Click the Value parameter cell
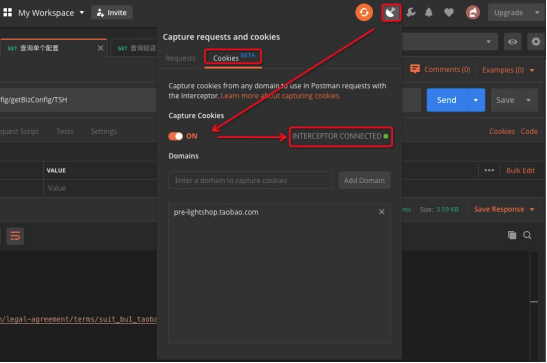 pyautogui.click(x=100, y=188)
